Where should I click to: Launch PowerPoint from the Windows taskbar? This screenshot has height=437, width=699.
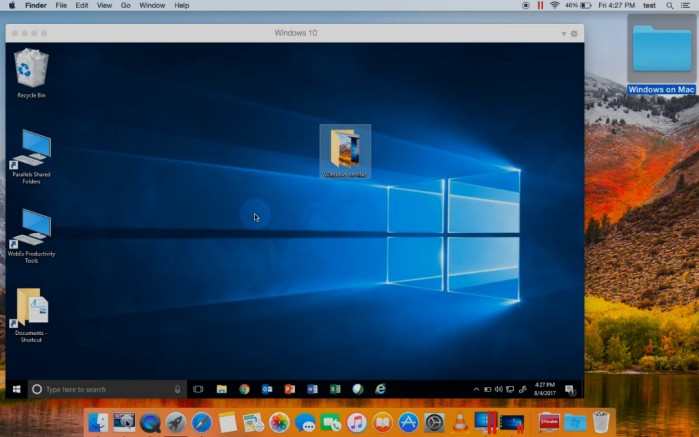pos(290,389)
